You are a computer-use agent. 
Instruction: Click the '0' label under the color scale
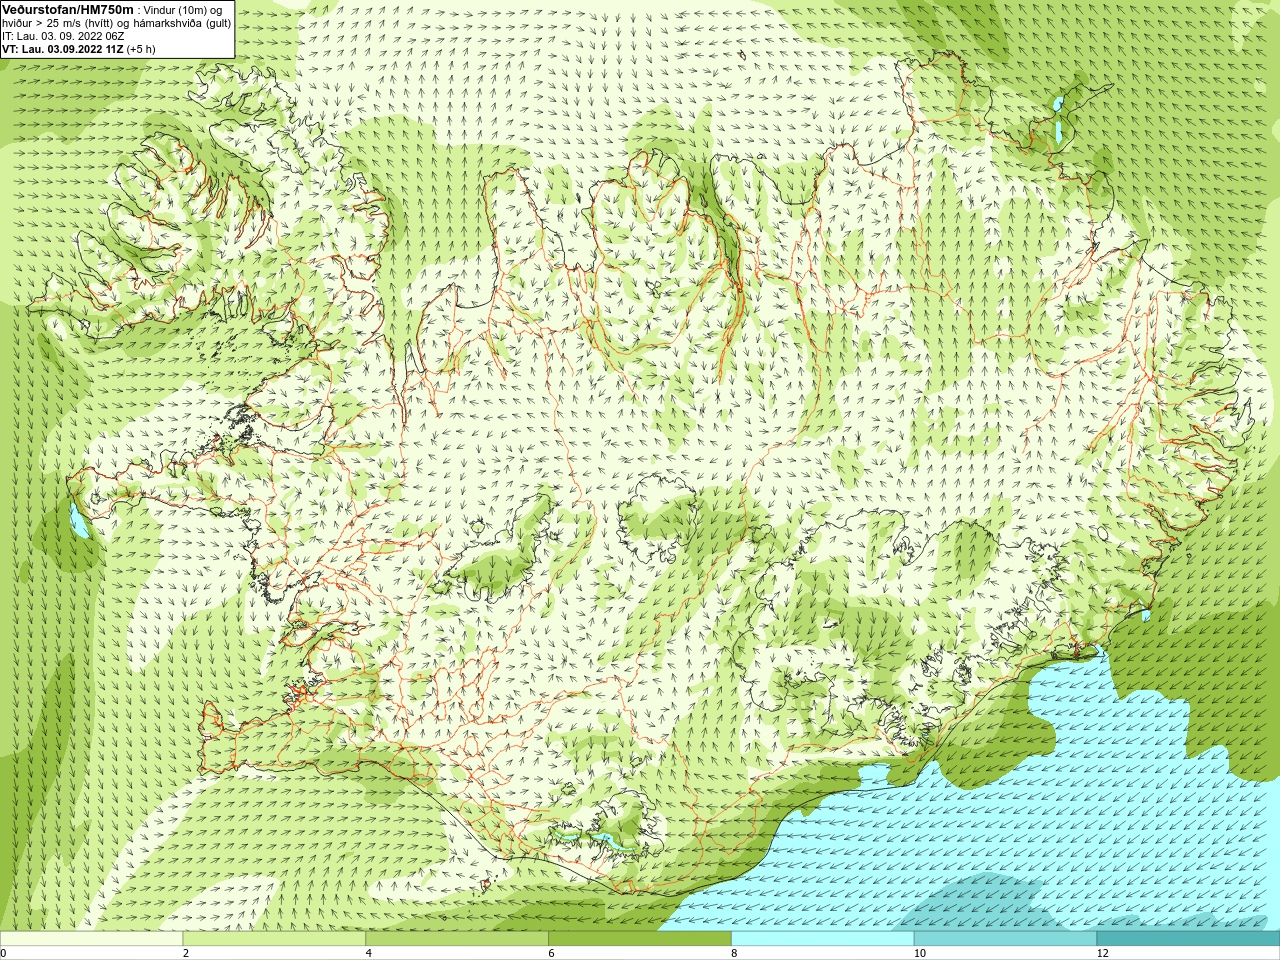(4, 953)
